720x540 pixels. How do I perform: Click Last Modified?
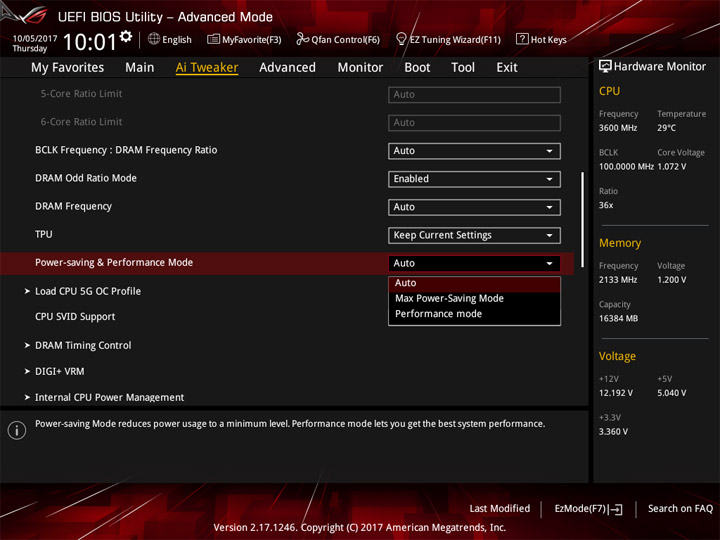point(500,509)
